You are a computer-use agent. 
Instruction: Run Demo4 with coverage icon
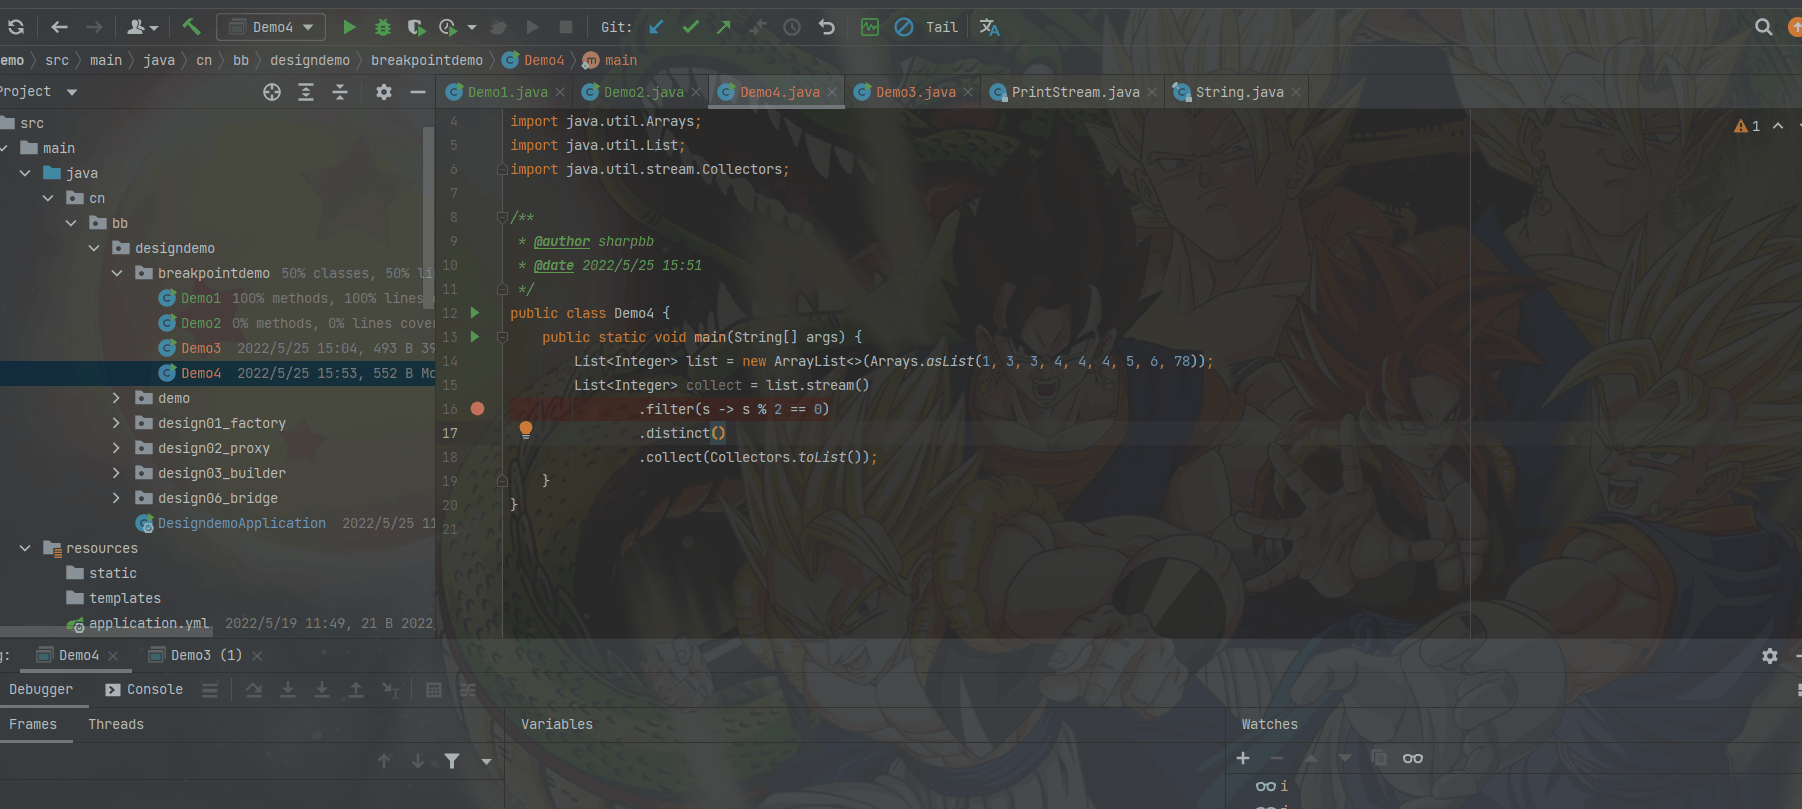[415, 27]
